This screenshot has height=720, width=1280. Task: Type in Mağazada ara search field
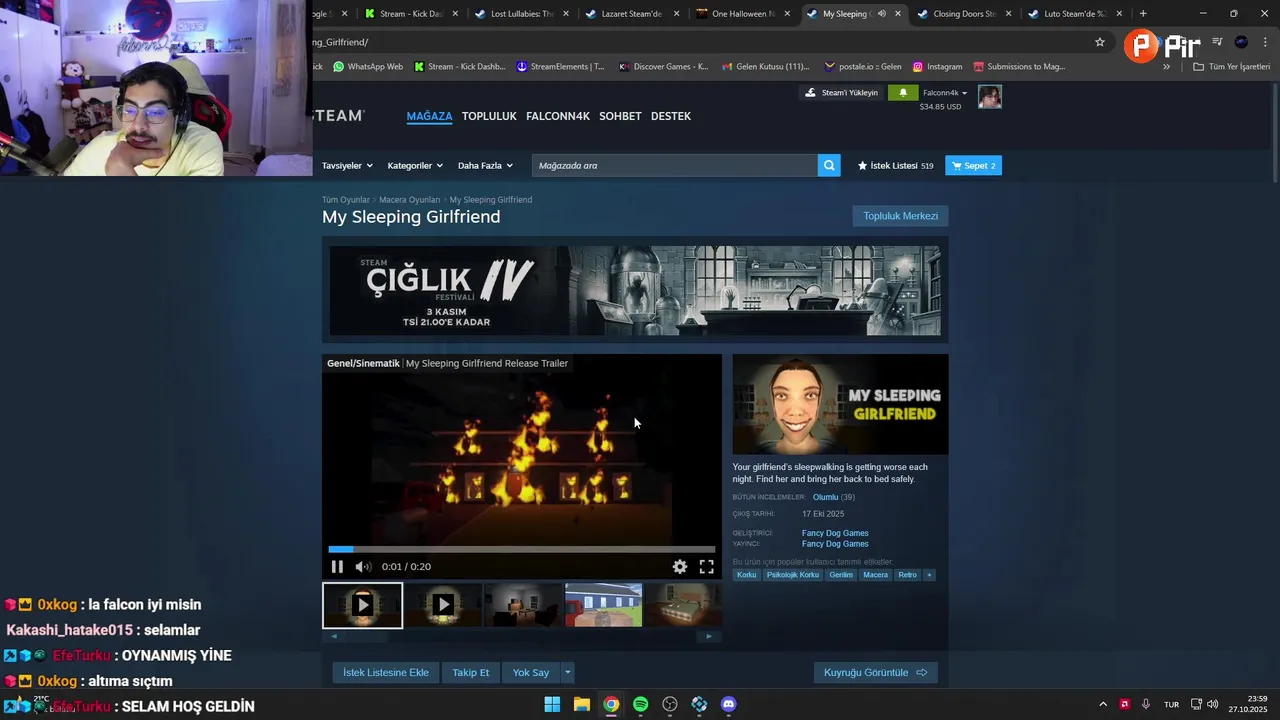[x=675, y=166]
